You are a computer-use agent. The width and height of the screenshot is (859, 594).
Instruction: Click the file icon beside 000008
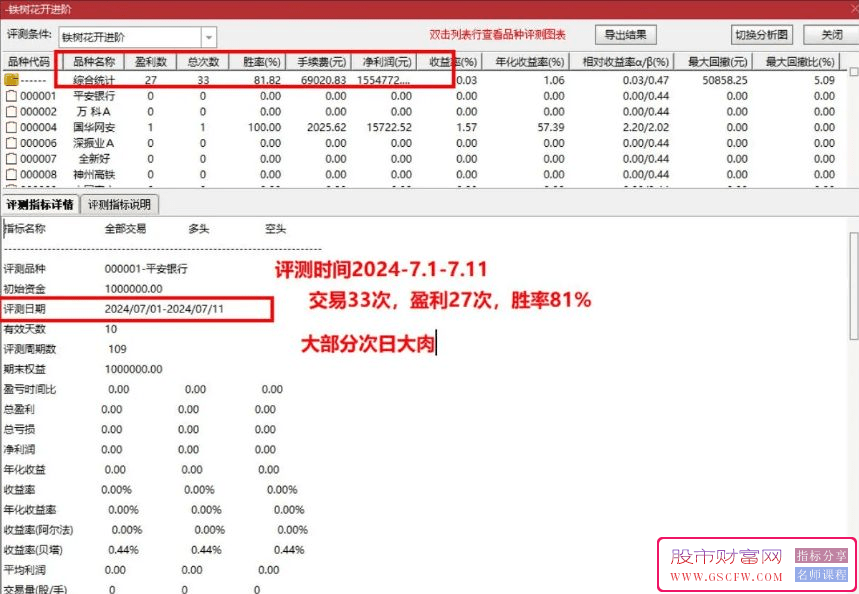coord(11,175)
